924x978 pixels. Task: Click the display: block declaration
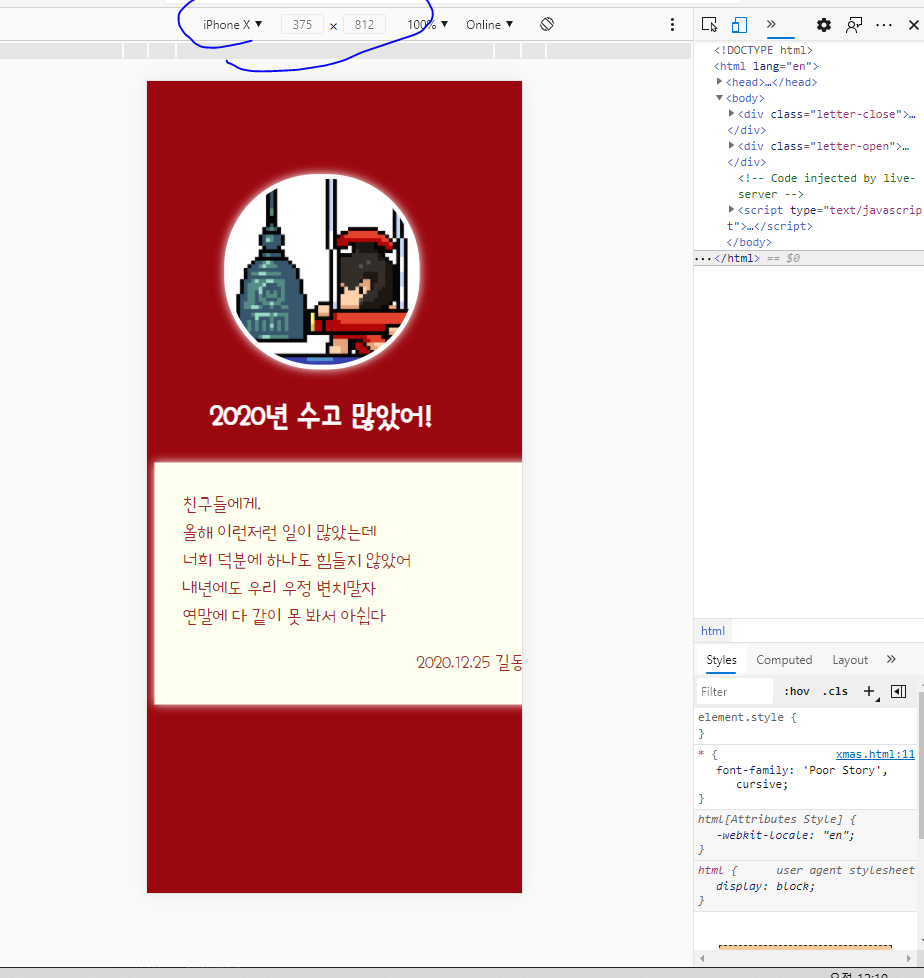pyautogui.click(x=766, y=886)
